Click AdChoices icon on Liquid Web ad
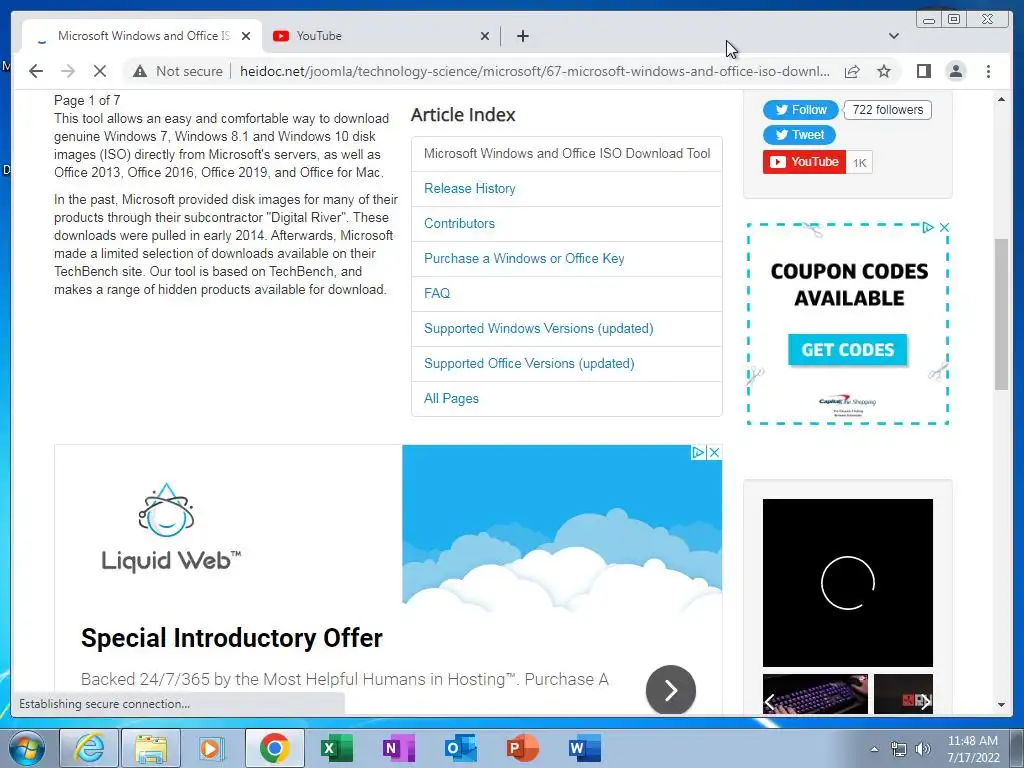Screen dimensions: 1024x768 pyautogui.click(x=698, y=452)
